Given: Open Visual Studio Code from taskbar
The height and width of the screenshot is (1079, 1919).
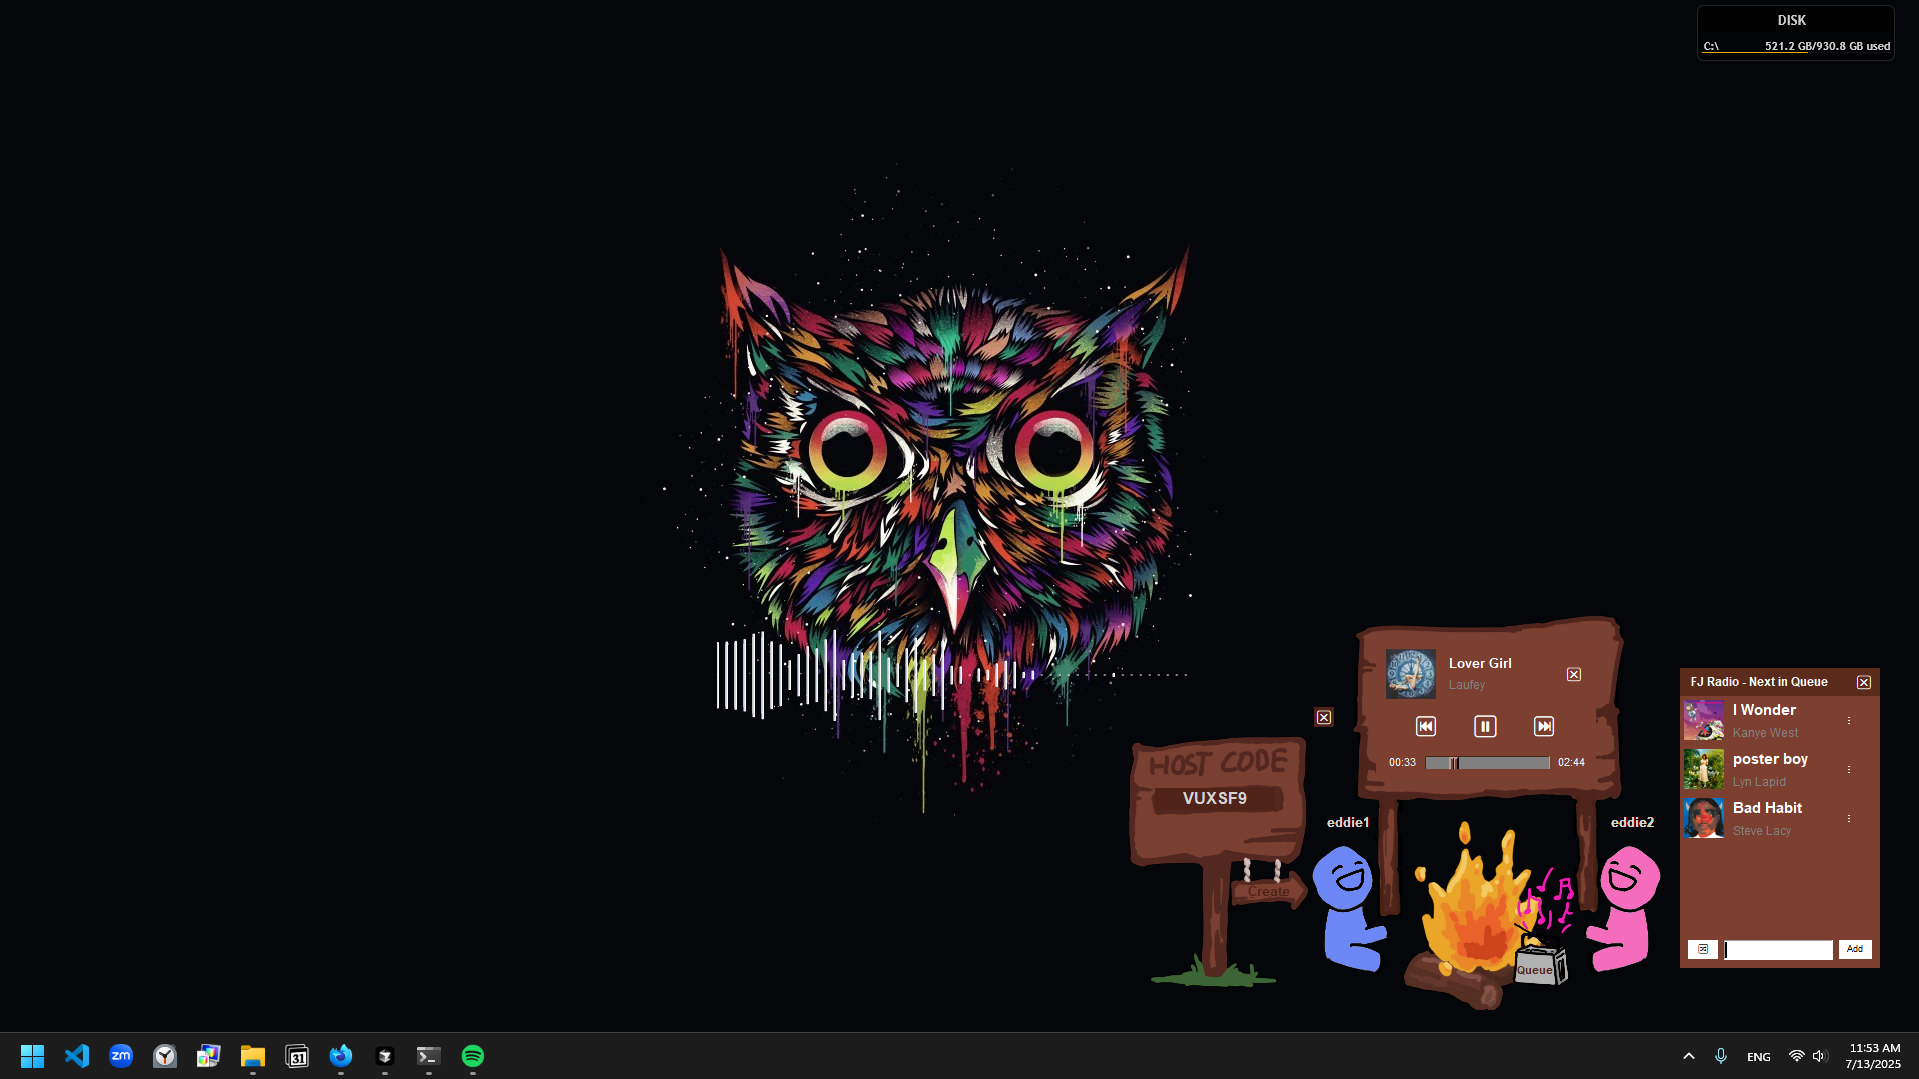Looking at the screenshot, I should pyautogui.click(x=77, y=1056).
